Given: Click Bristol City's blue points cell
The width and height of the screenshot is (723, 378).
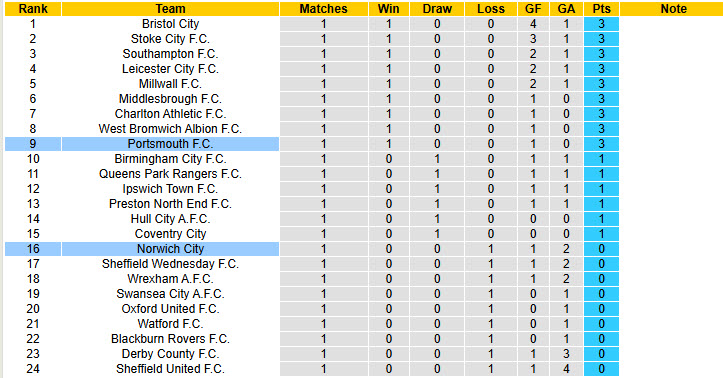Looking at the screenshot, I should (601, 24).
